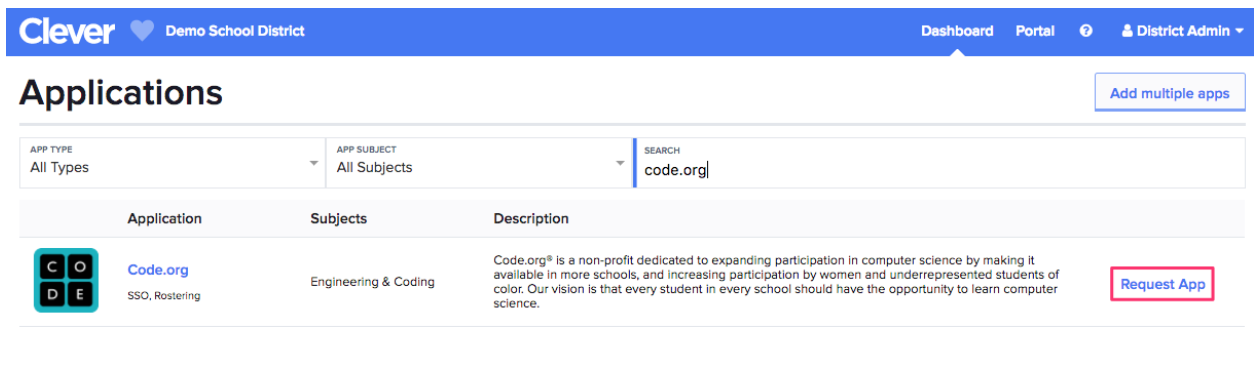
Task: Click the Application column header
Action: [164, 218]
